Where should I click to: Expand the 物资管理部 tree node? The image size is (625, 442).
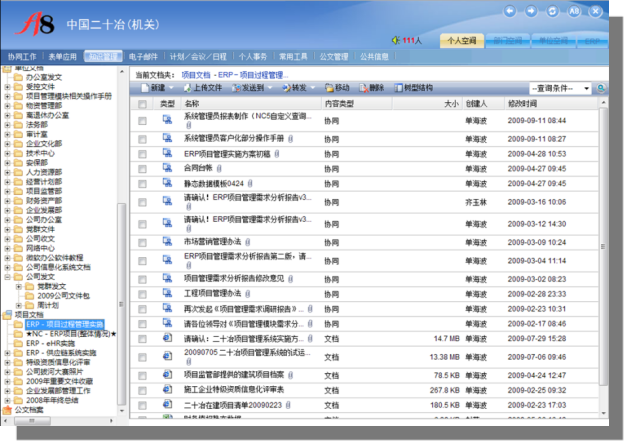pos(7,106)
